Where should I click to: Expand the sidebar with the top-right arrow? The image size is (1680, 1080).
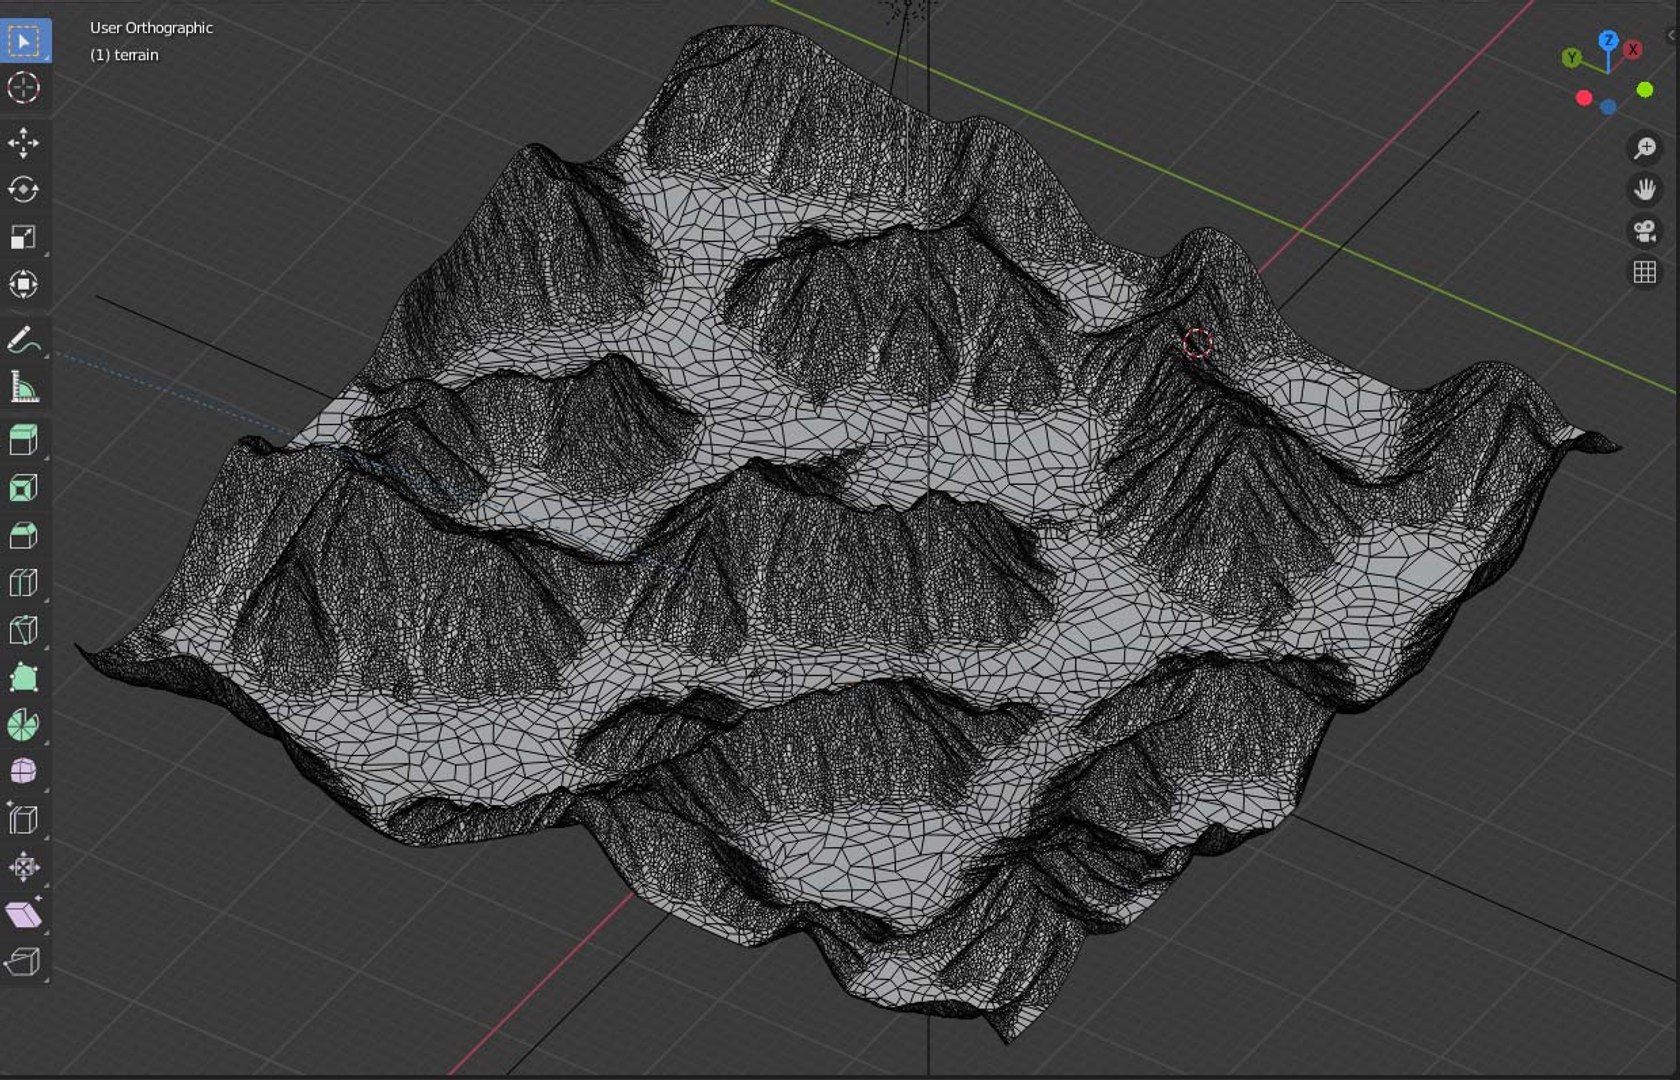pos(1672,35)
